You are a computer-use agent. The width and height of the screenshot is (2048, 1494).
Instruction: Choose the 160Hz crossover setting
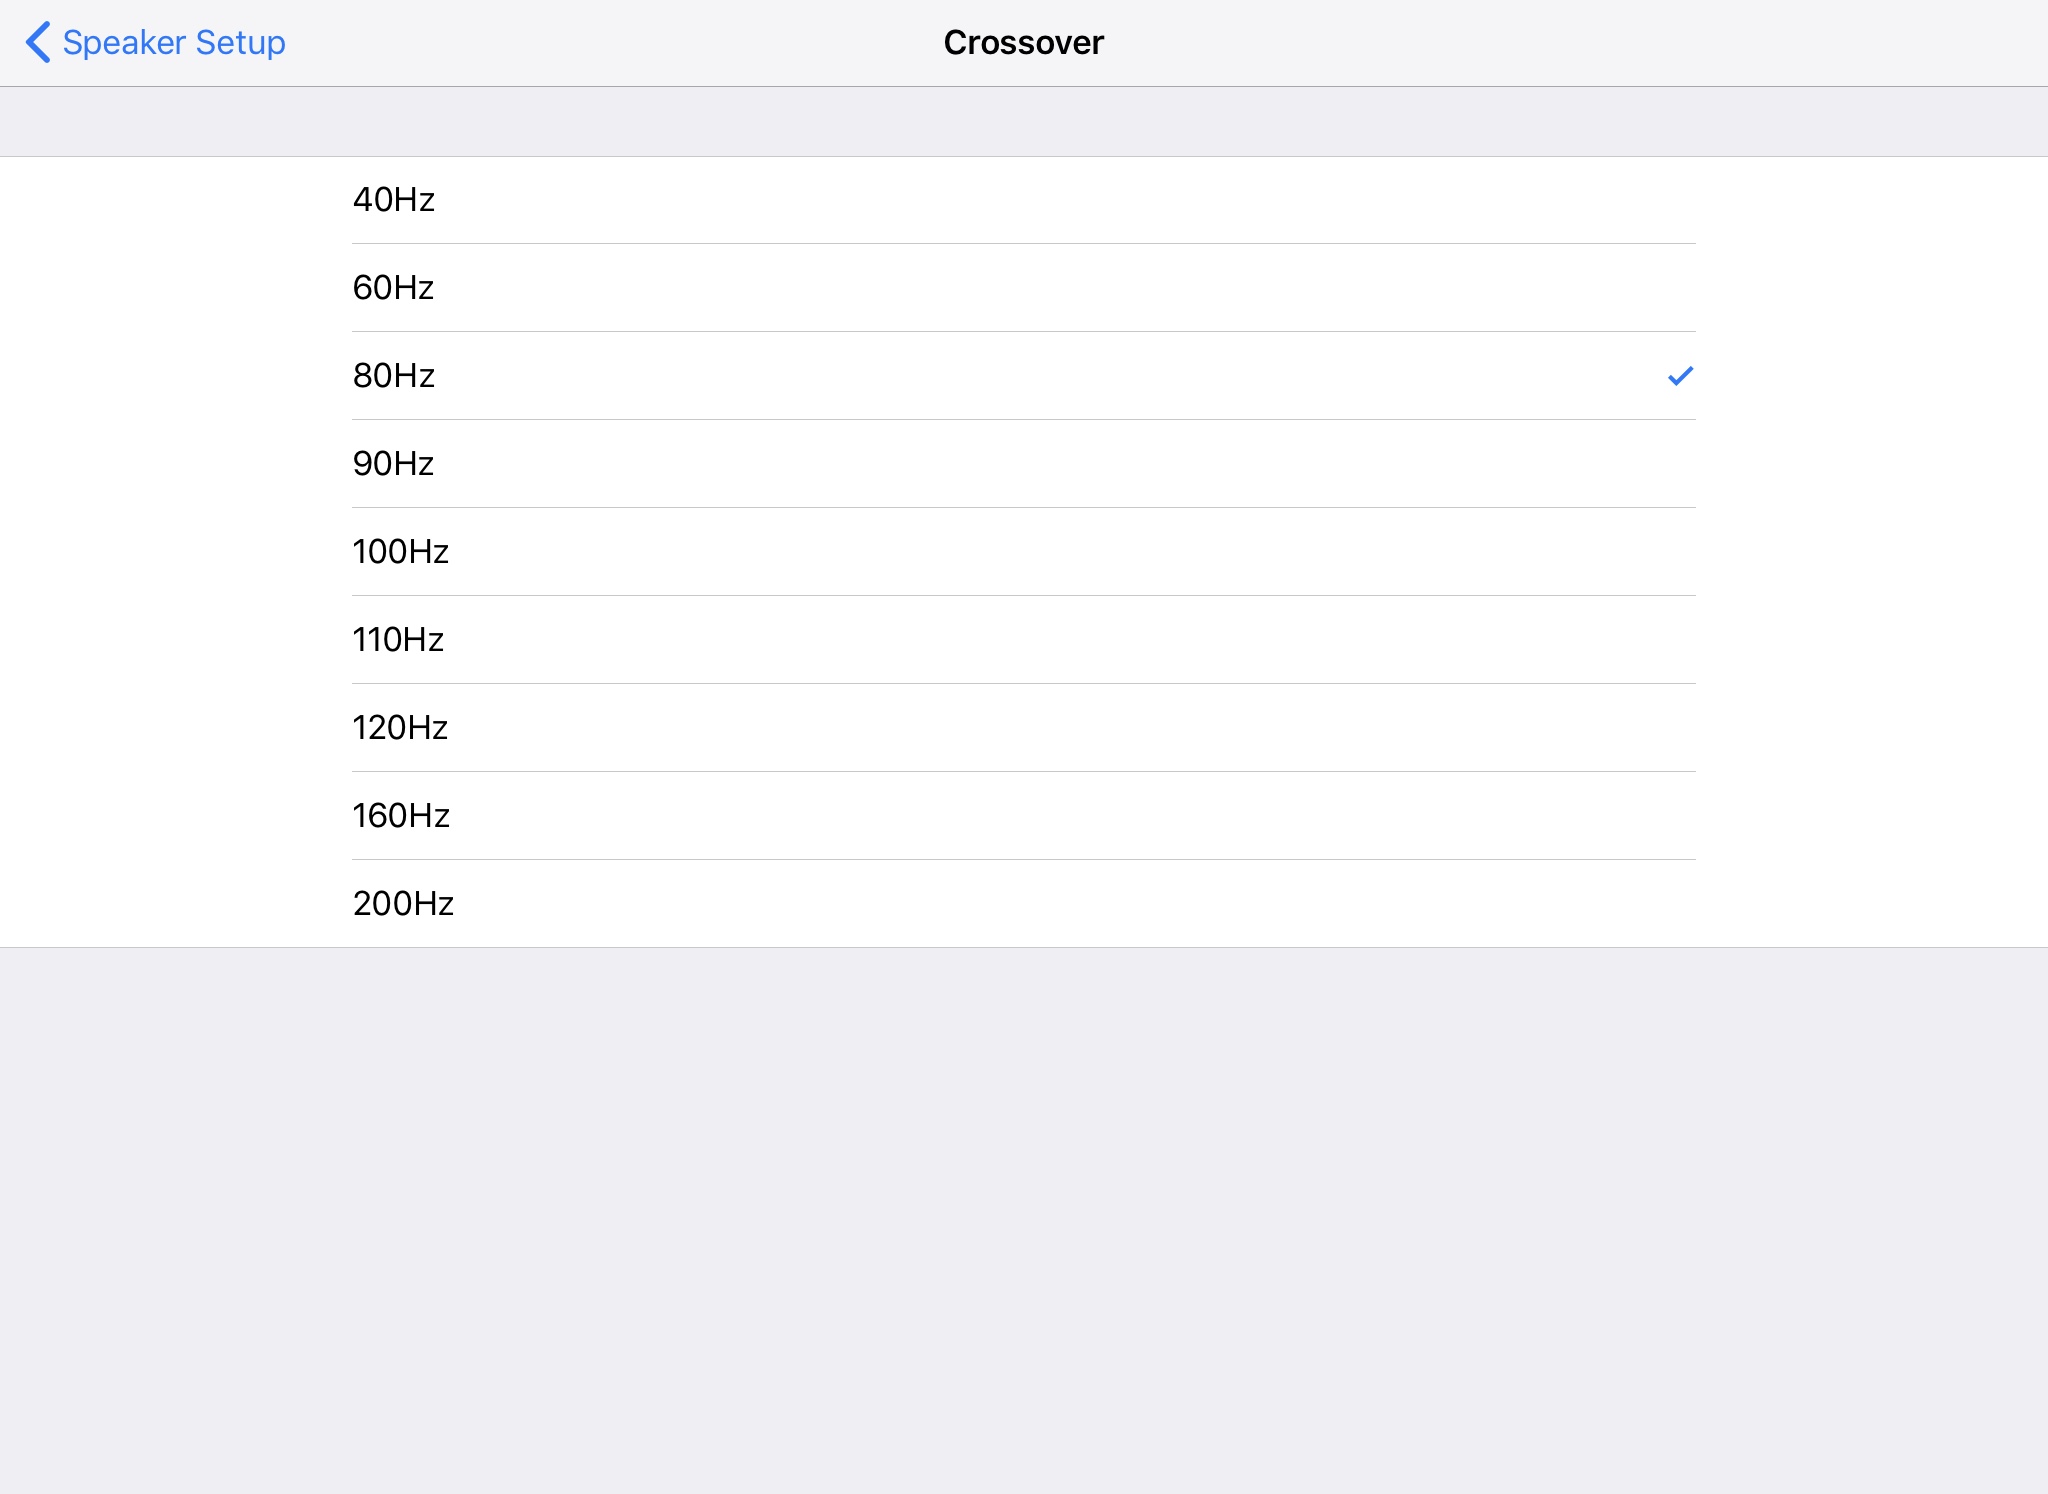pos(401,816)
